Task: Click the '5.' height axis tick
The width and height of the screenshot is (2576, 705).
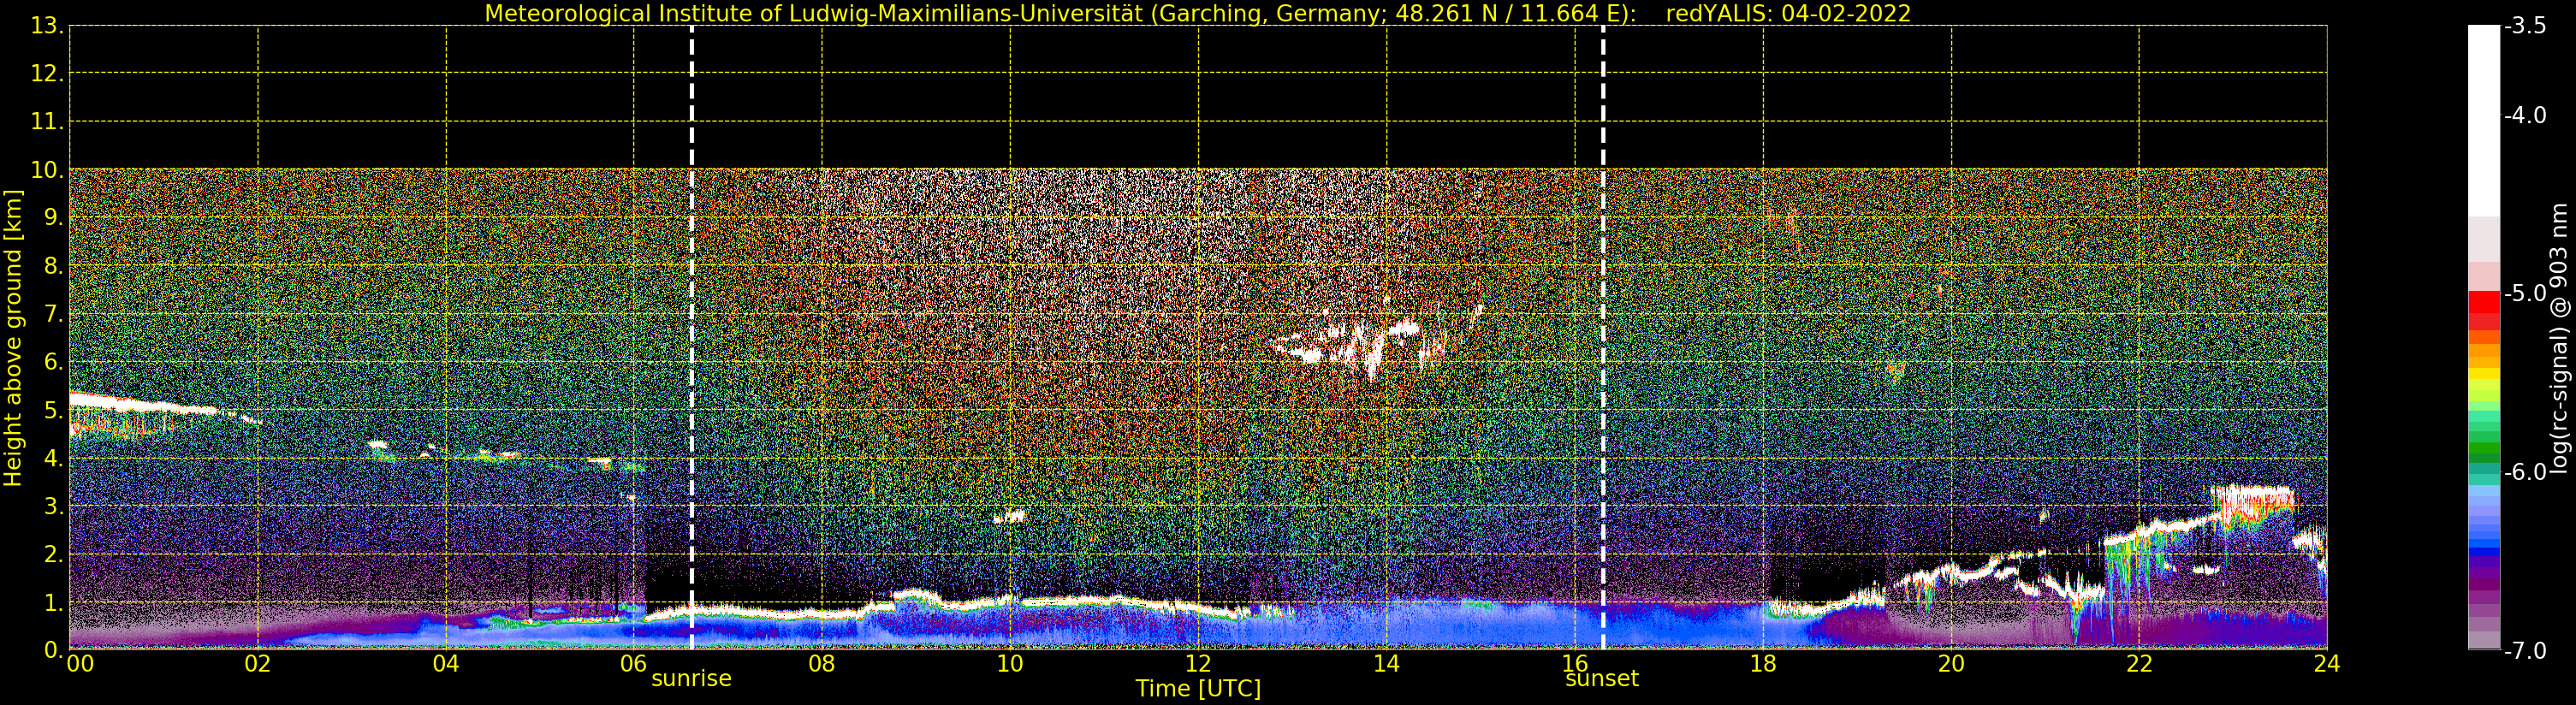Action: (53, 410)
